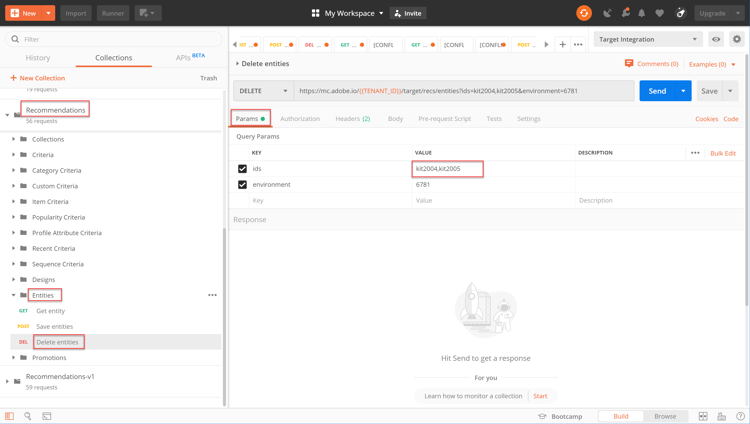Open the Send button dropdown arrow
This screenshot has width=750, height=424.
683,91
